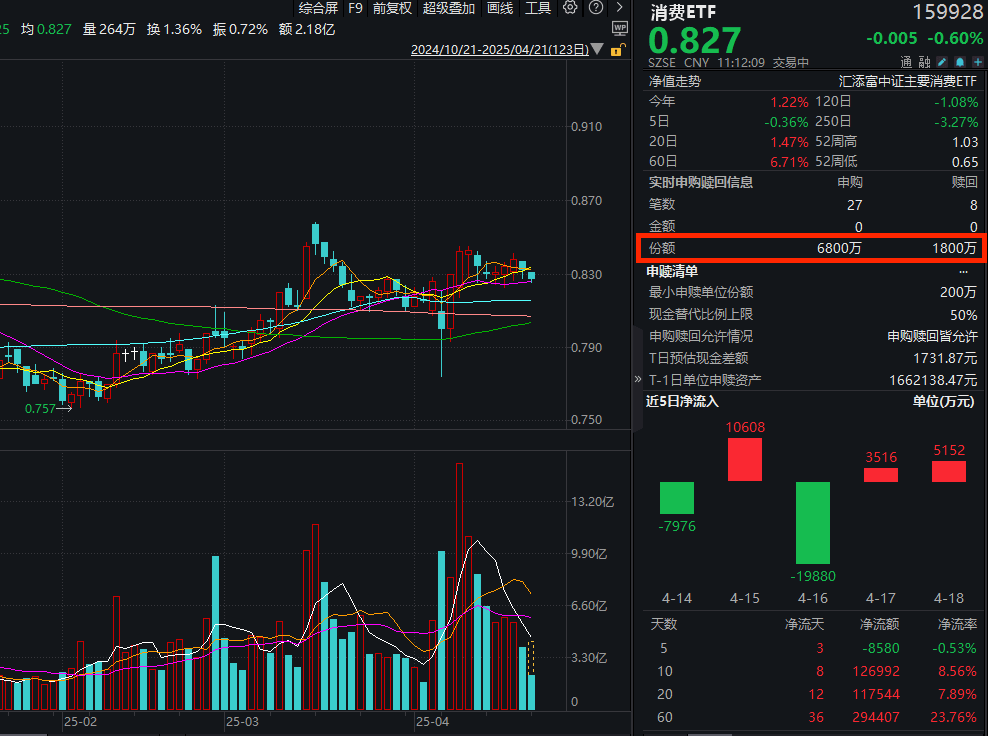Open the > chevron at the toolbar end
The width and height of the screenshot is (988, 736).
(618, 9)
